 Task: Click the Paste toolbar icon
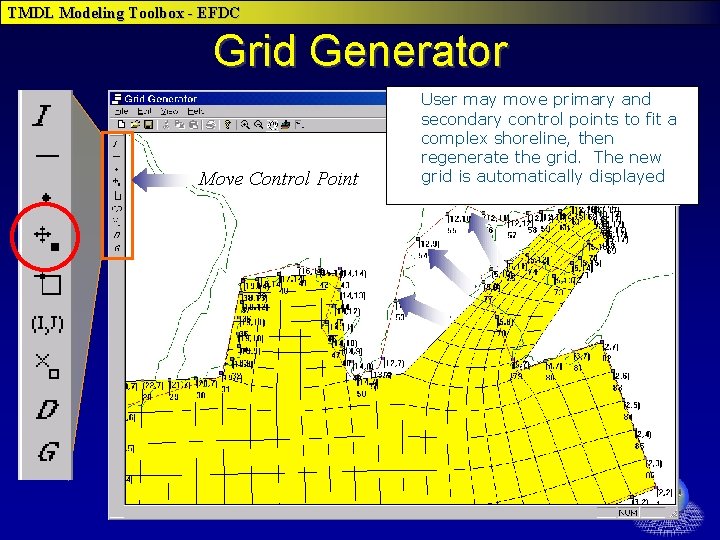pyautogui.click(x=194, y=124)
